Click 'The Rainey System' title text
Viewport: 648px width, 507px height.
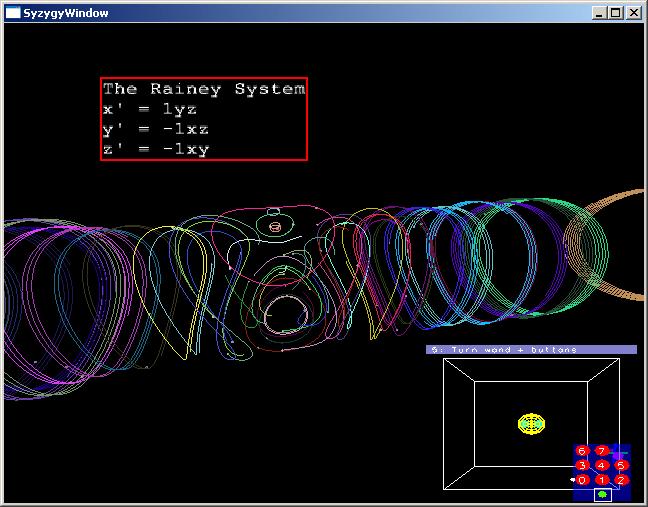204,89
